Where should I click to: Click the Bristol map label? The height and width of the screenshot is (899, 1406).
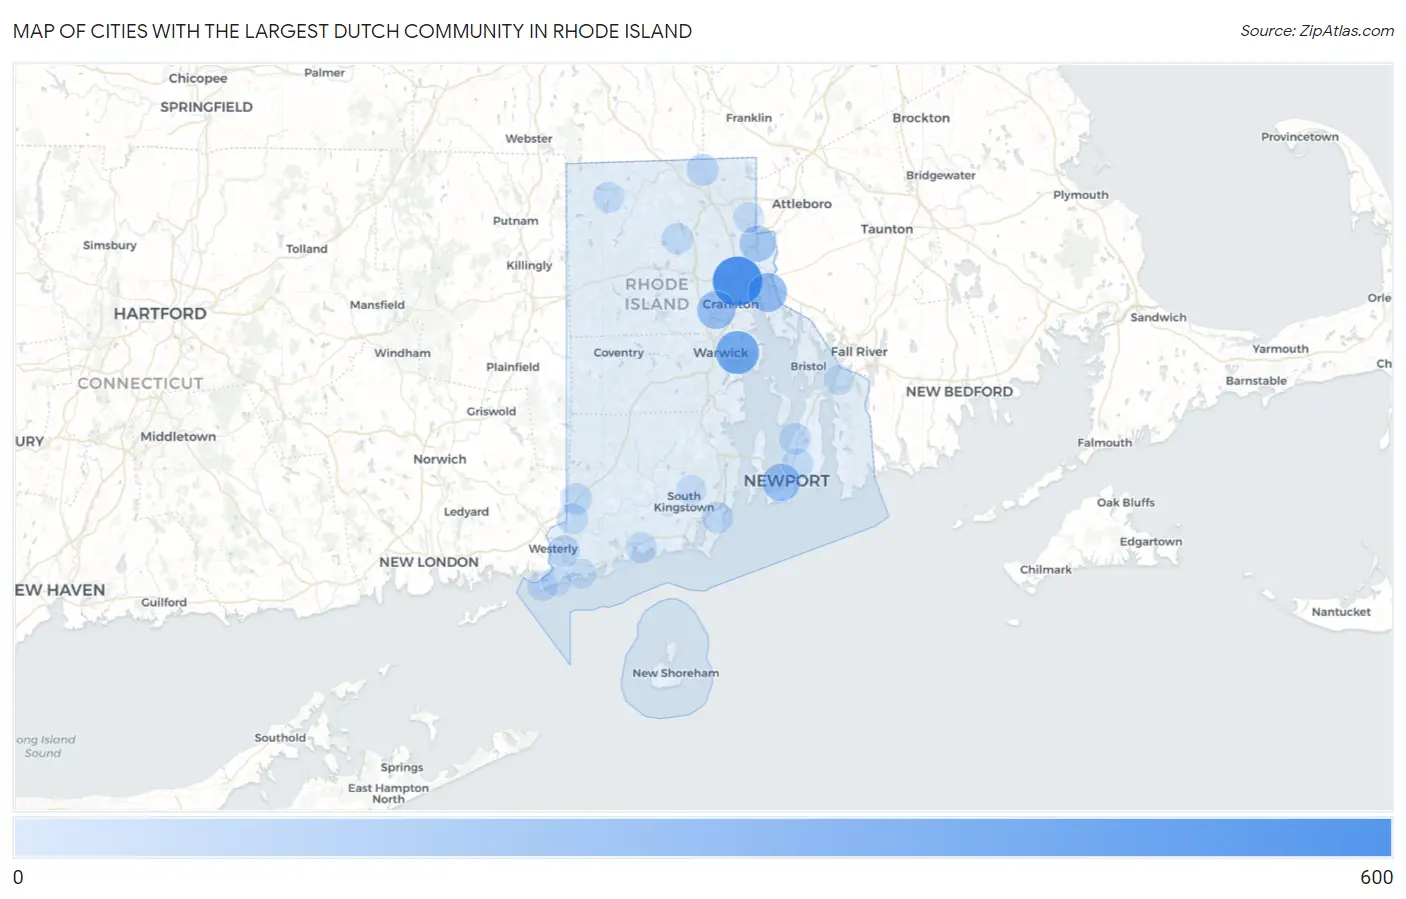808,367
